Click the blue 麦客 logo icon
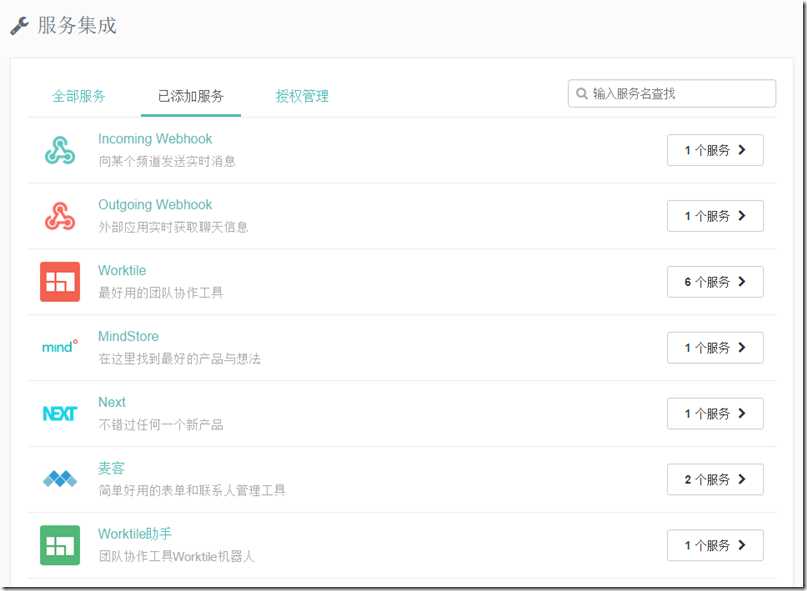This screenshot has height=591, width=807. [x=60, y=479]
